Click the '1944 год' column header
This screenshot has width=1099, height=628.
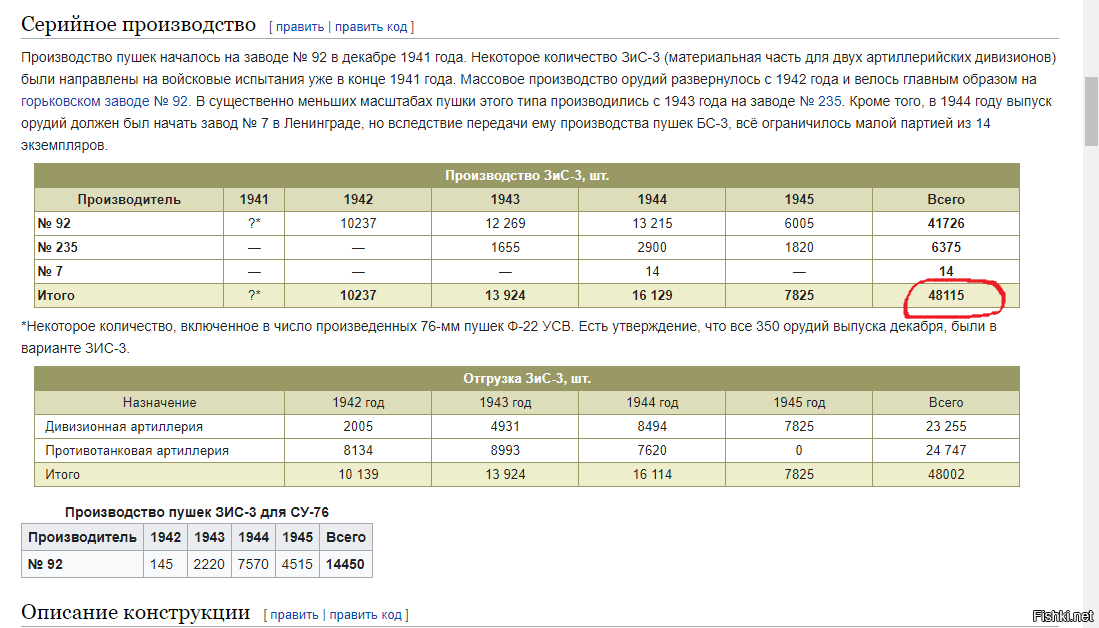point(652,403)
